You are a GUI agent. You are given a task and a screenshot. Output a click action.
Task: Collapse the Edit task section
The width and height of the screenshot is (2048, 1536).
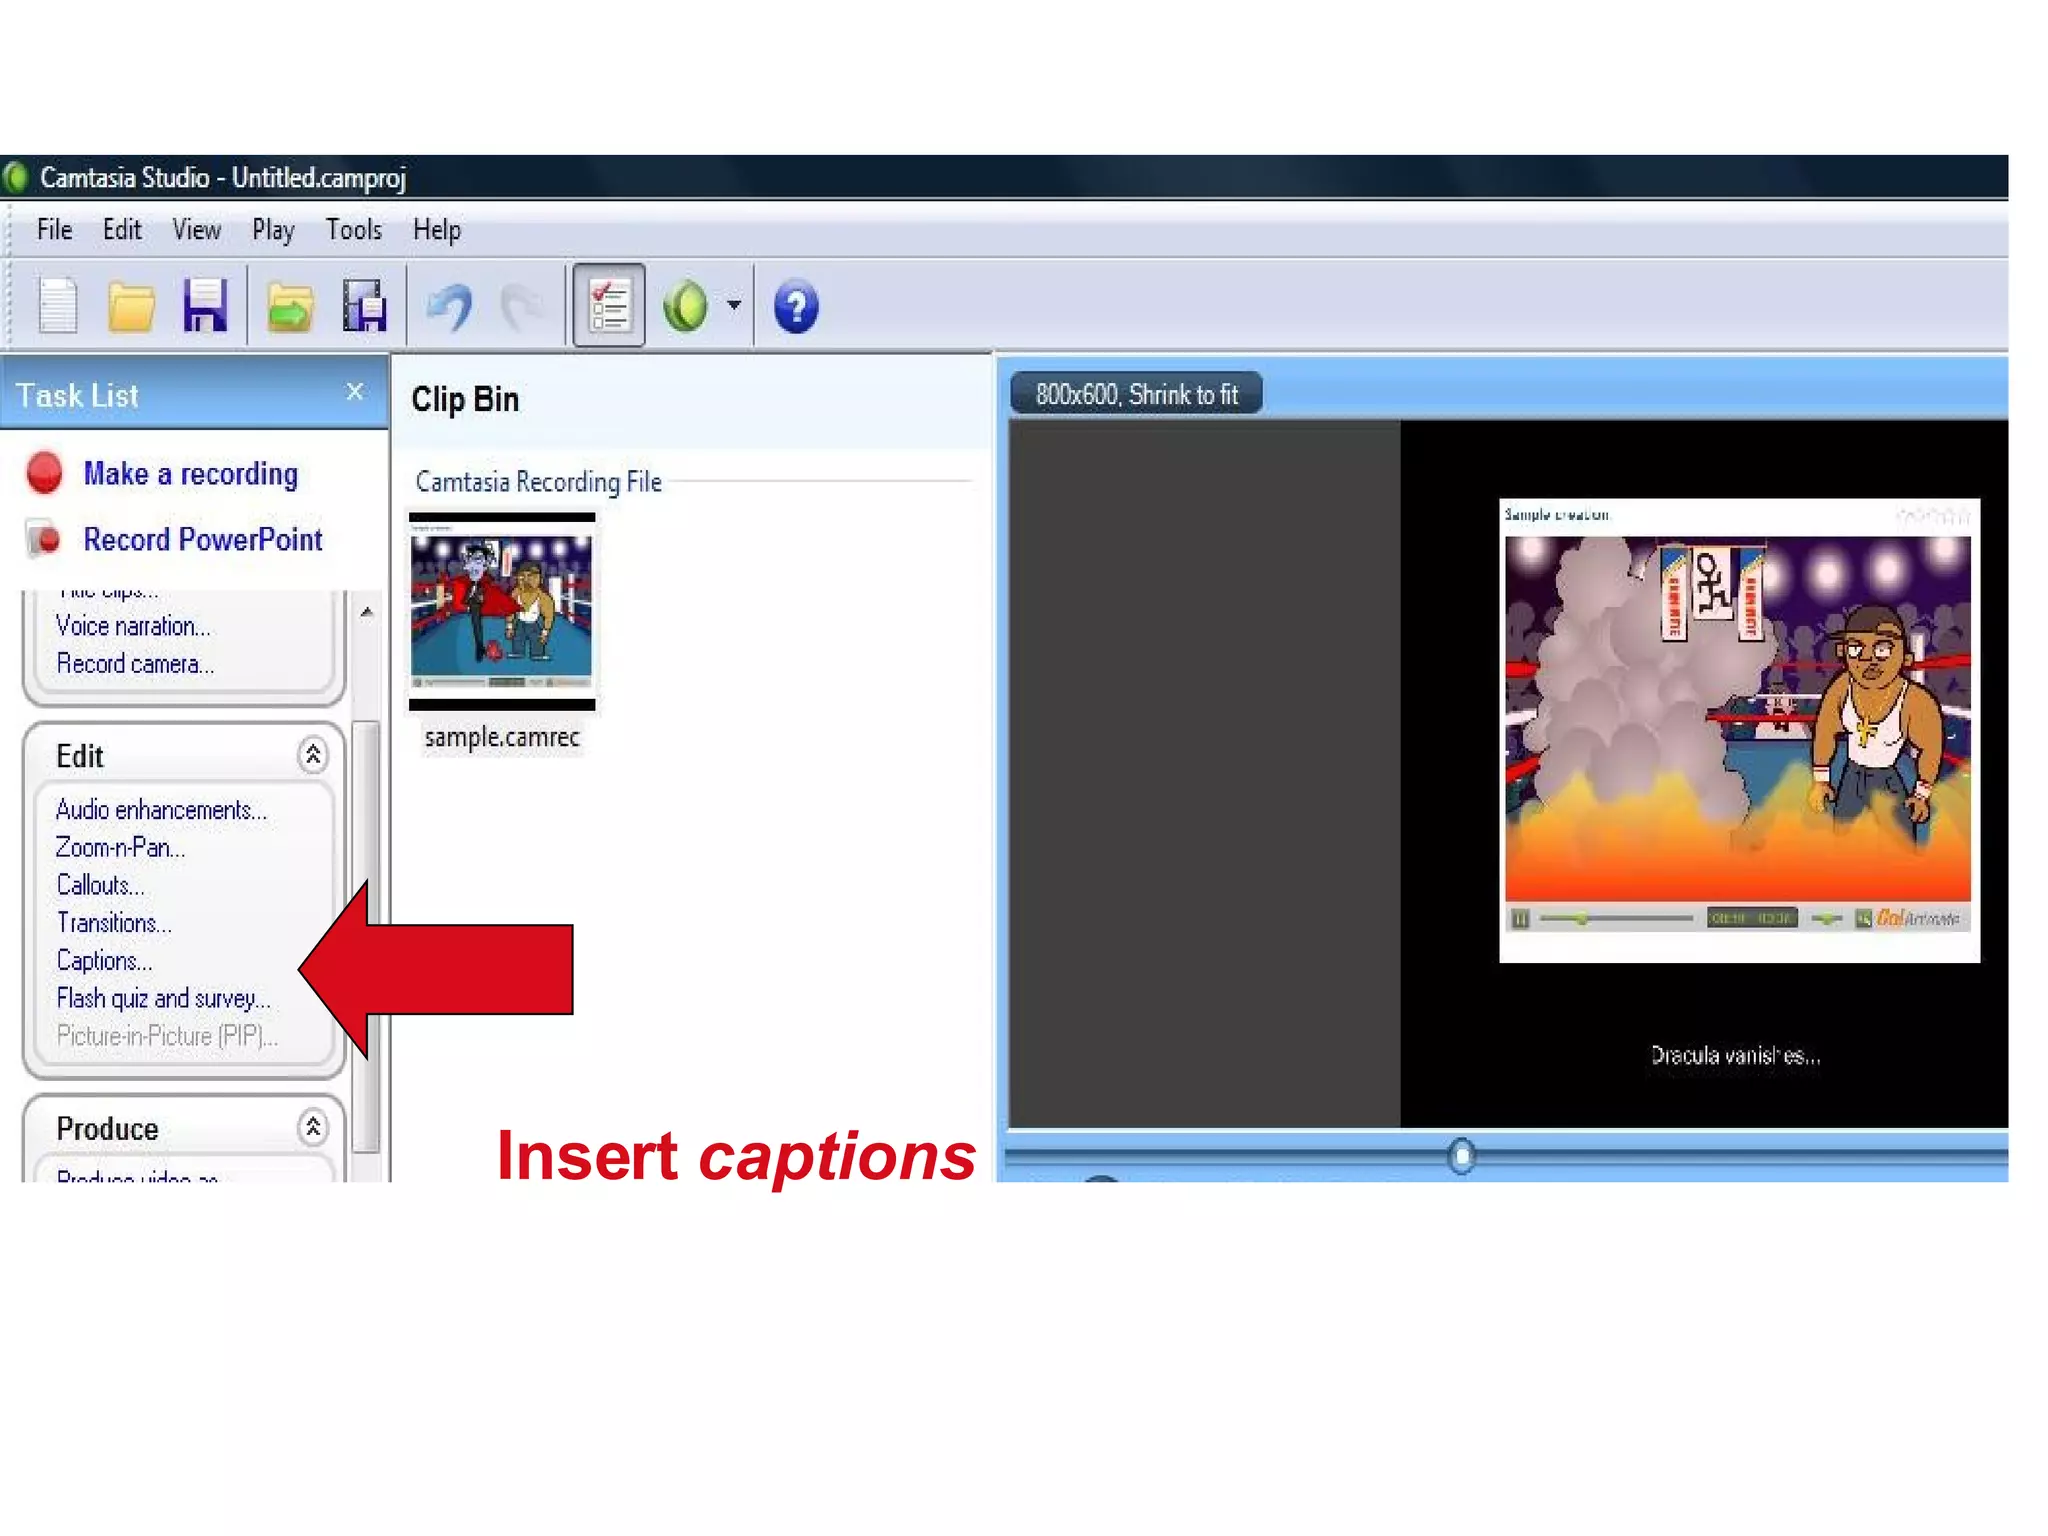313,755
